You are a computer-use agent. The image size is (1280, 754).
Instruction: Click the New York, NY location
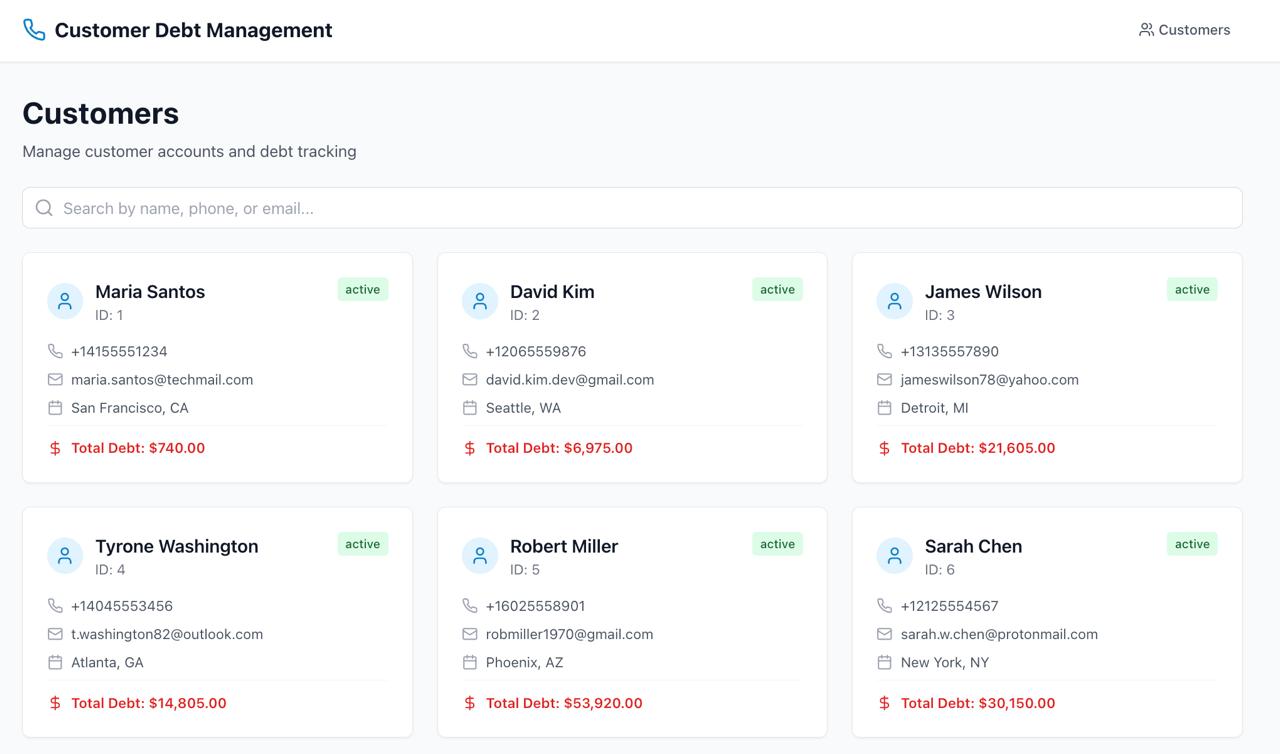pyautogui.click(x=945, y=662)
